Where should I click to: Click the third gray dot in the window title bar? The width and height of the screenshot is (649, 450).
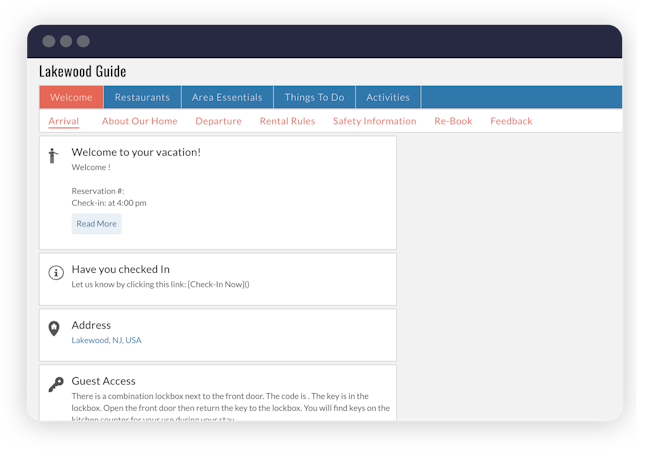coord(83,41)
